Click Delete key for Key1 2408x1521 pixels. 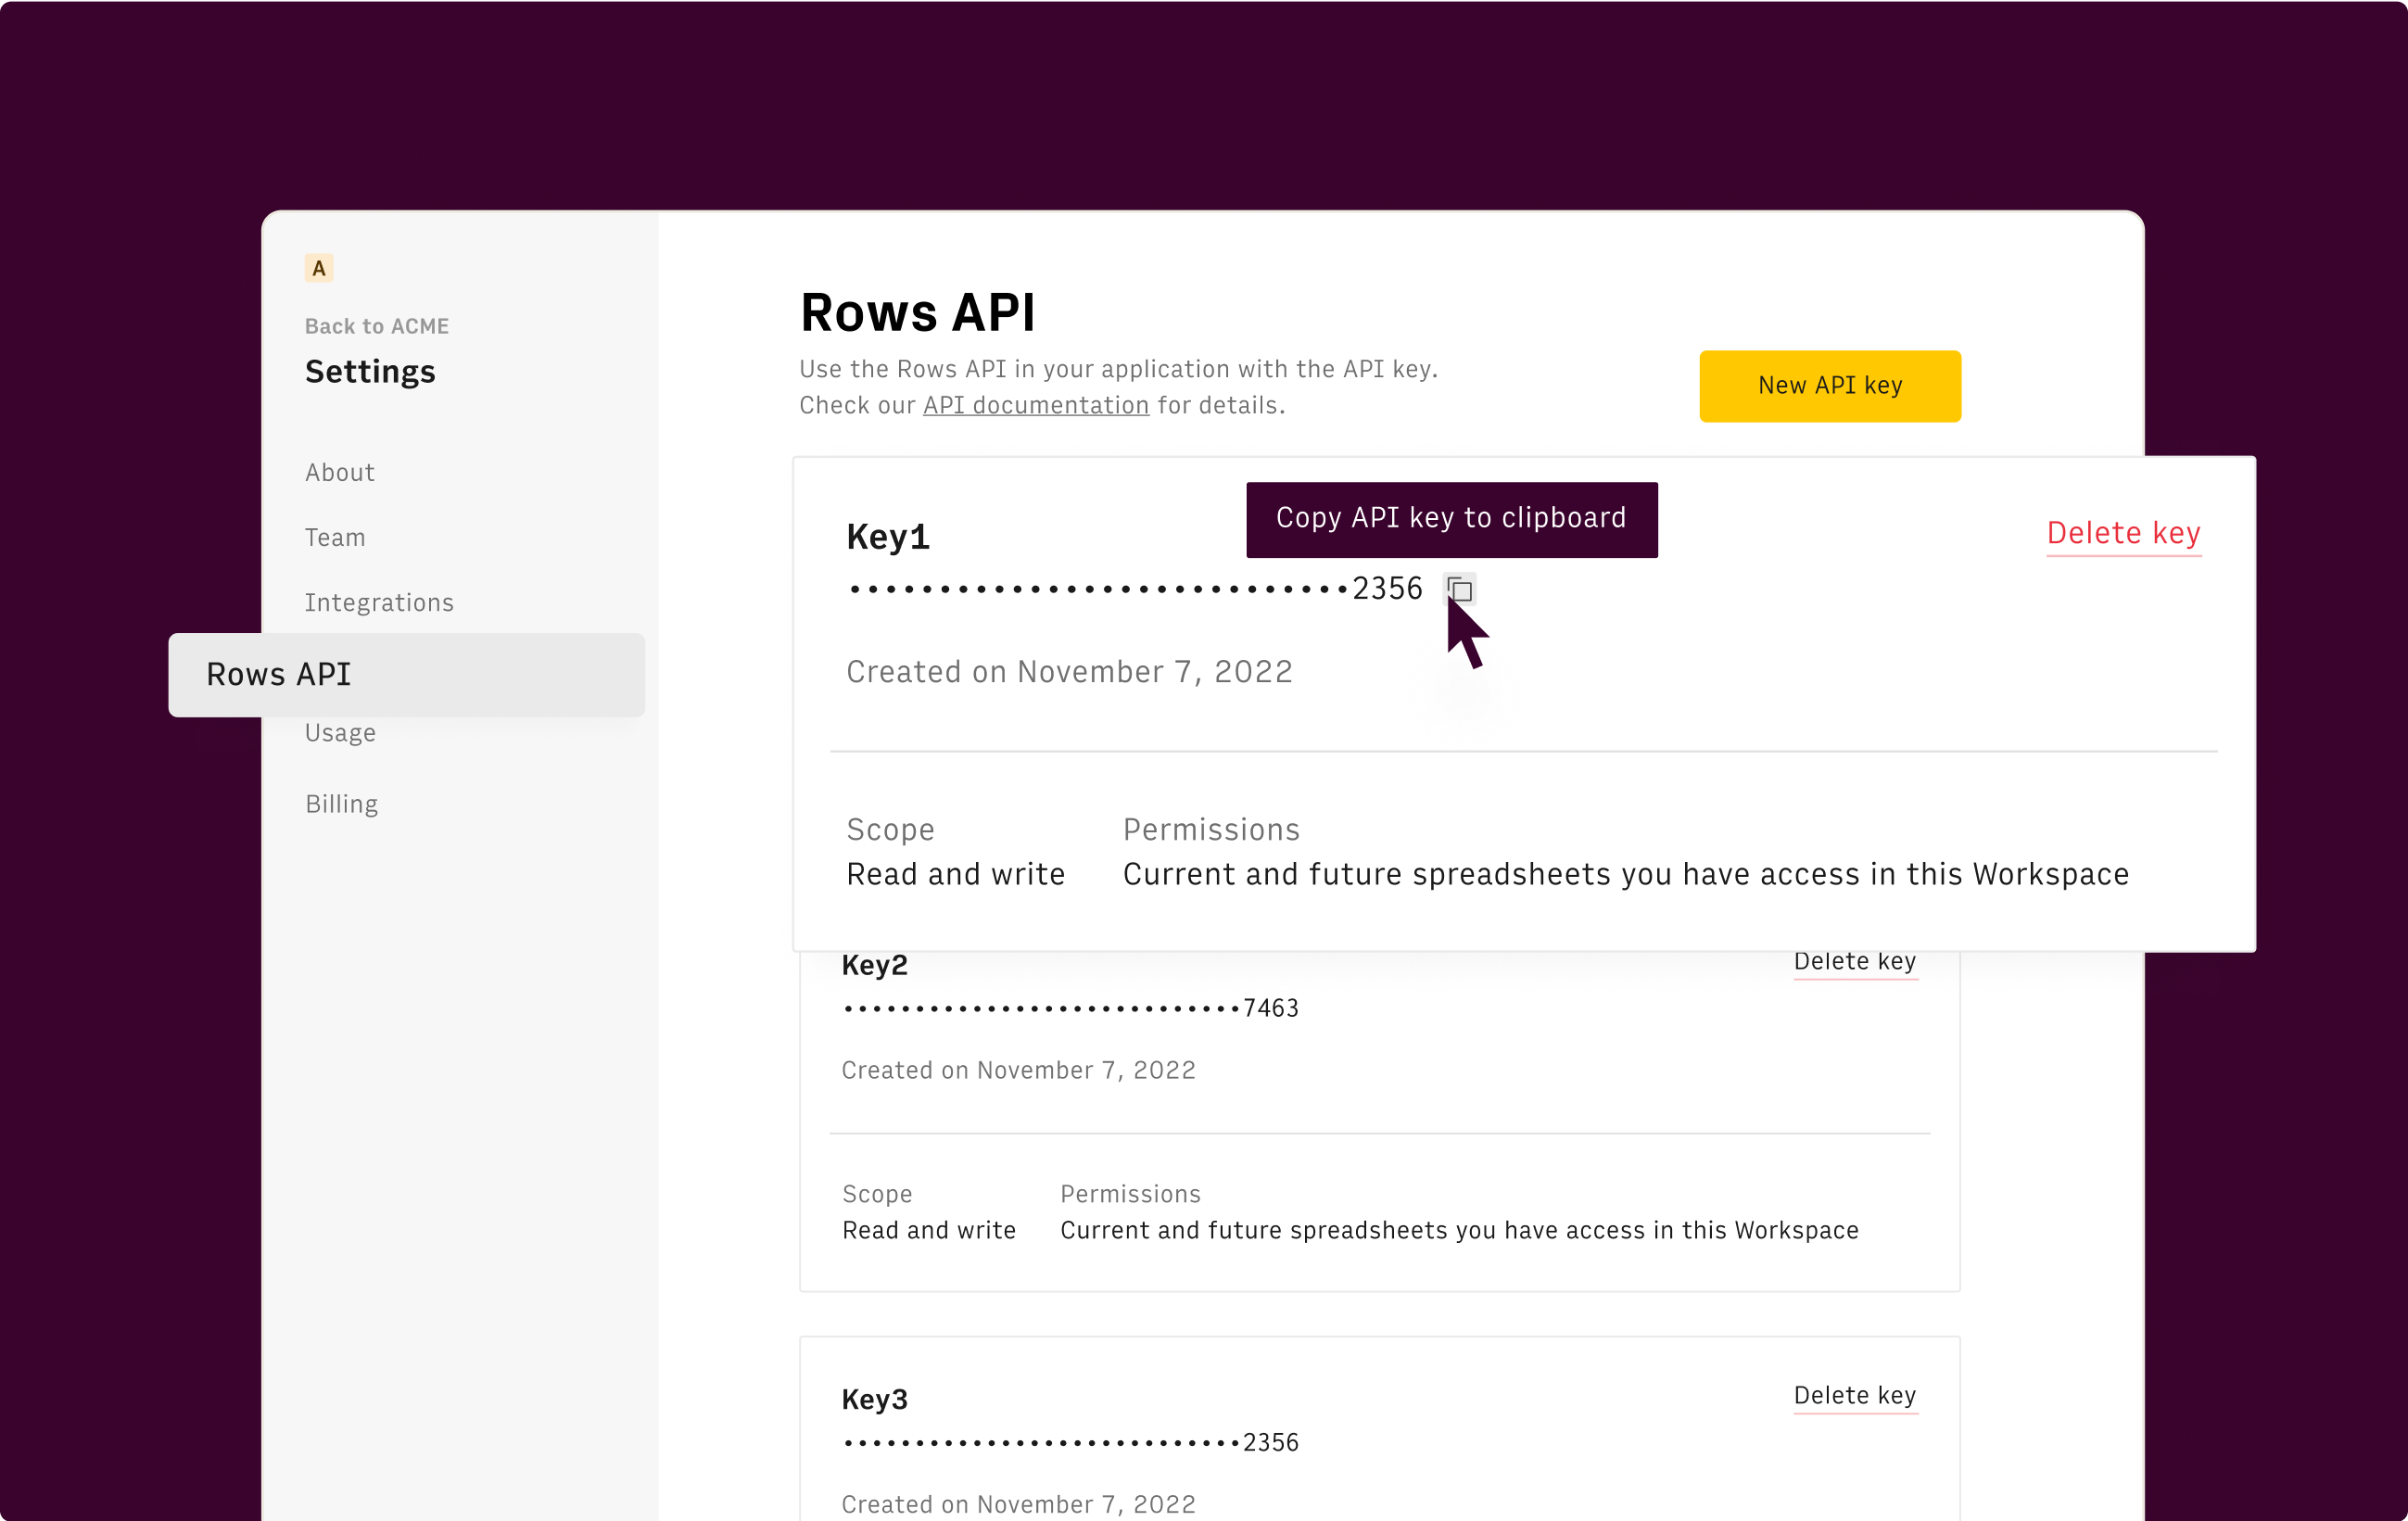(x=2123, y=533)
